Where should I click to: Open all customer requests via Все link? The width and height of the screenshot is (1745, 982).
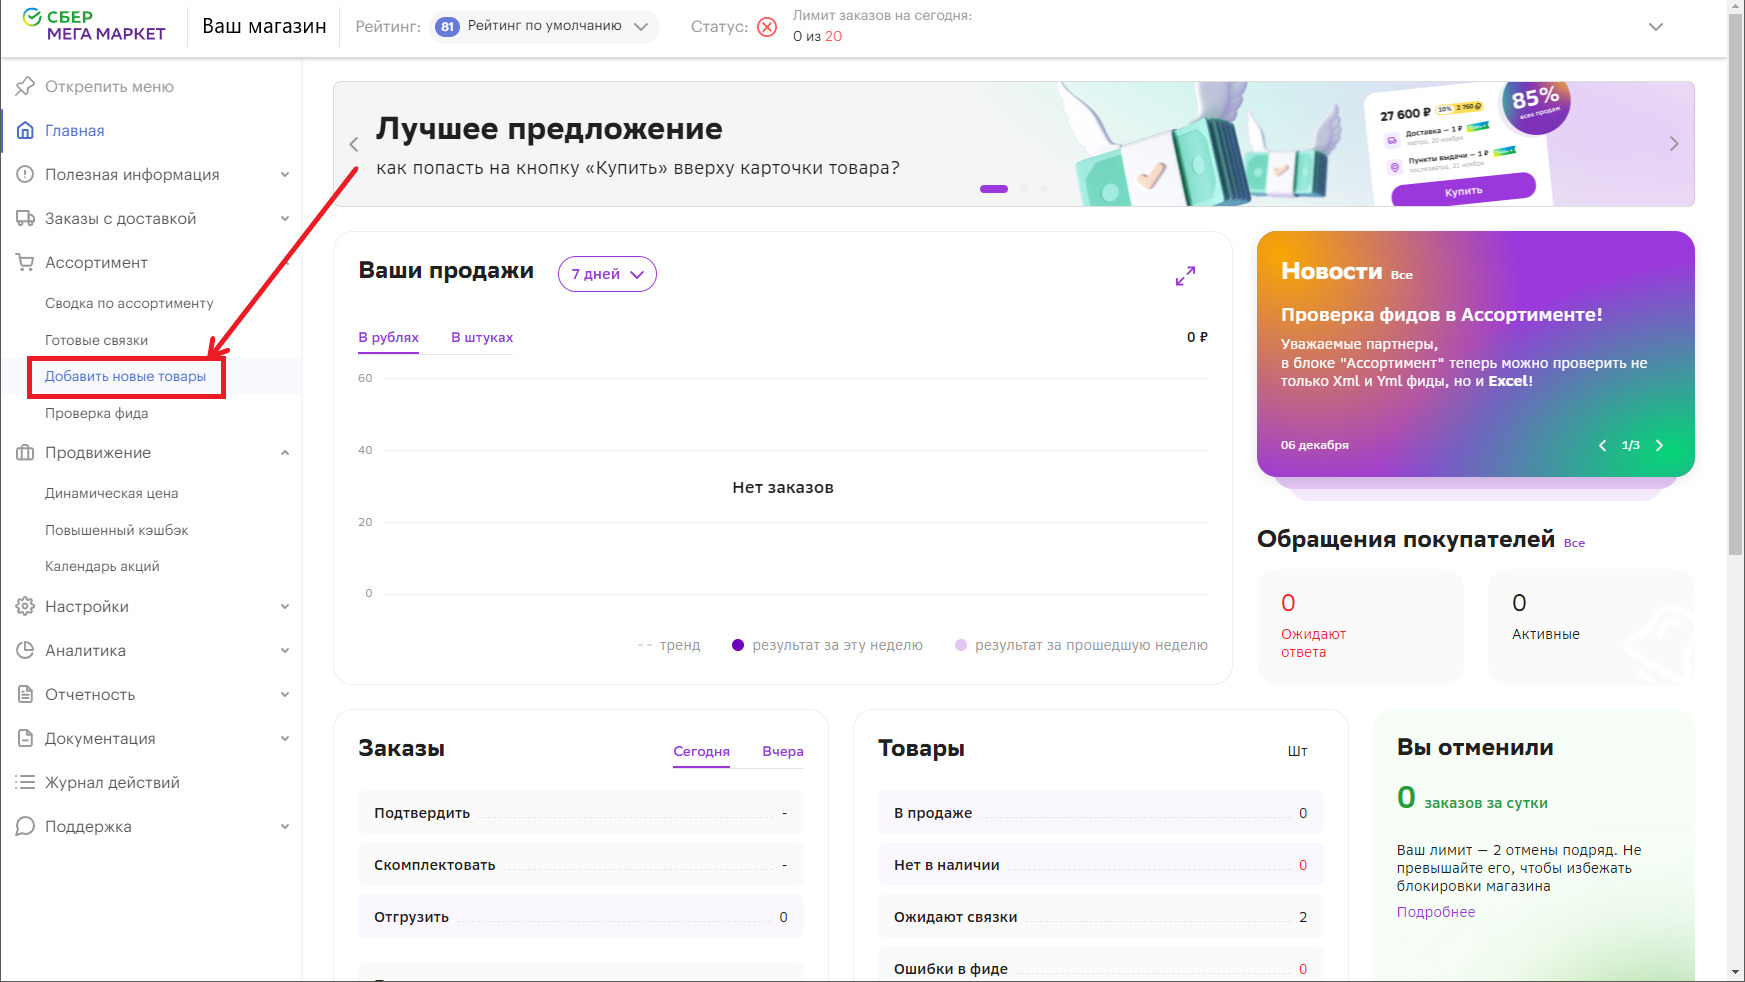point(1574,543)
